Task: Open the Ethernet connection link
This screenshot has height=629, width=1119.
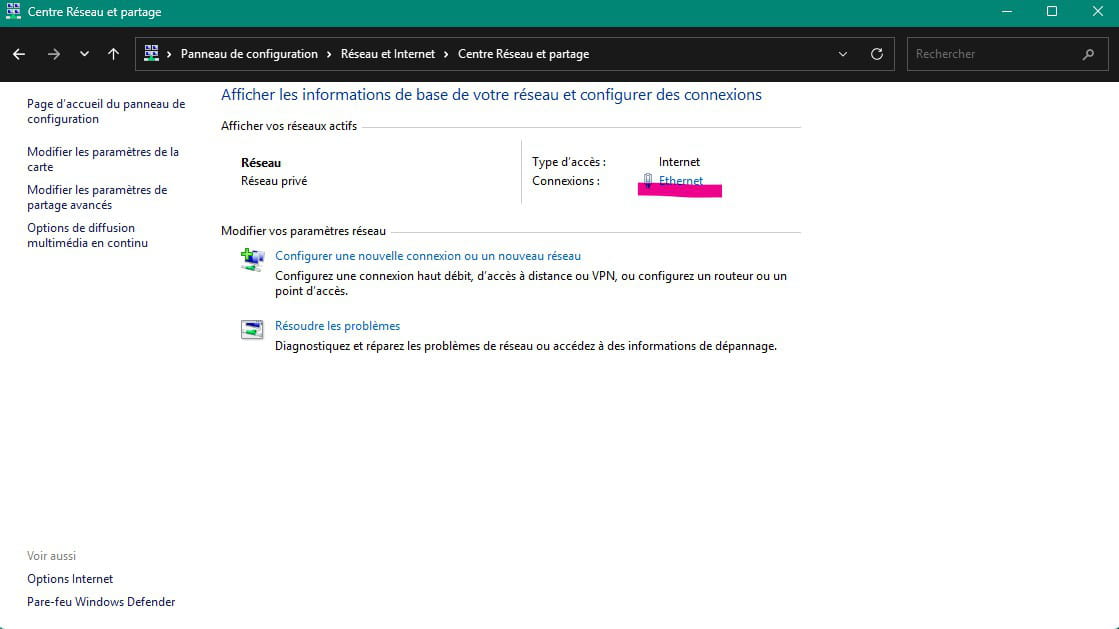Action: pos(680,181)
